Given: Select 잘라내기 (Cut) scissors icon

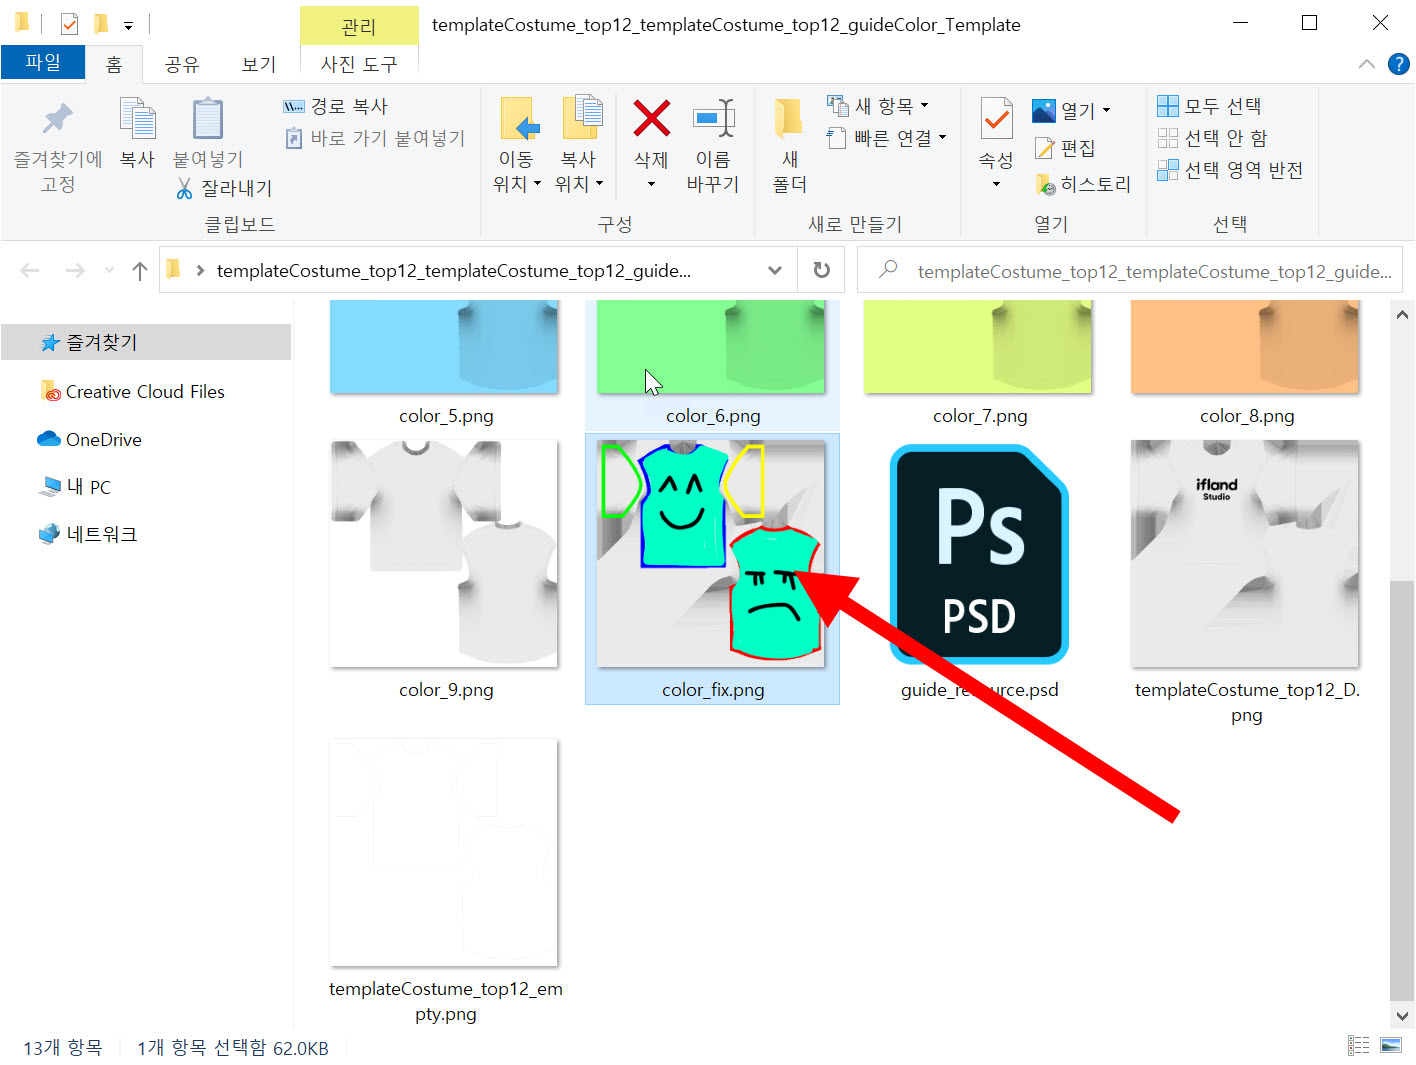Looking at the screenshot, I should [184, 188].
